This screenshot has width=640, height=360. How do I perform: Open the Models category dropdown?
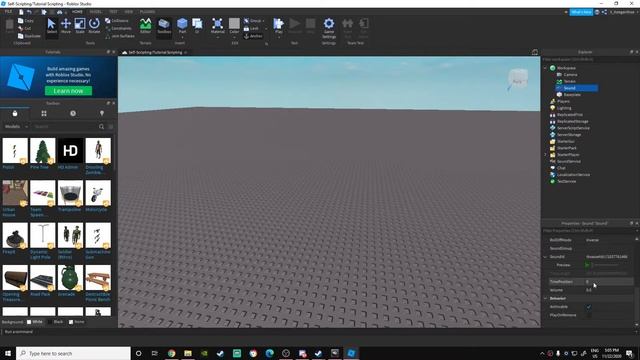click(16, 127)
